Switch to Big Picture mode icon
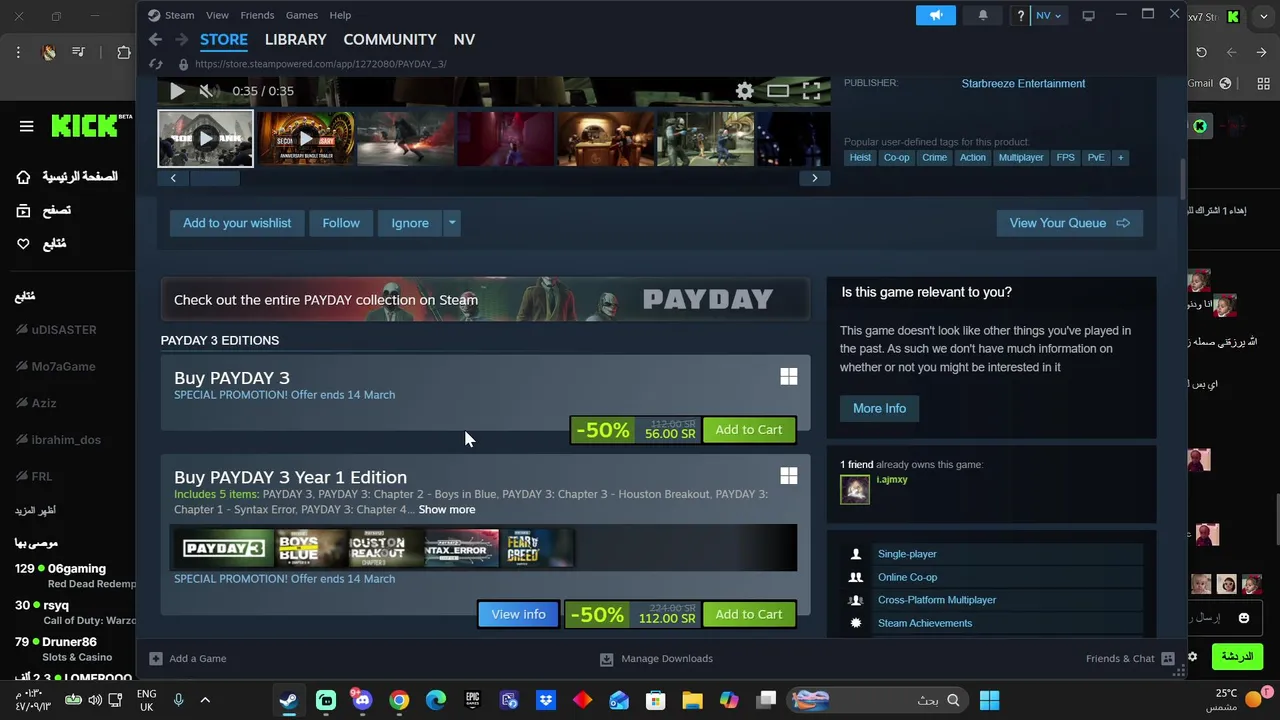 [x=1089, y=15]
